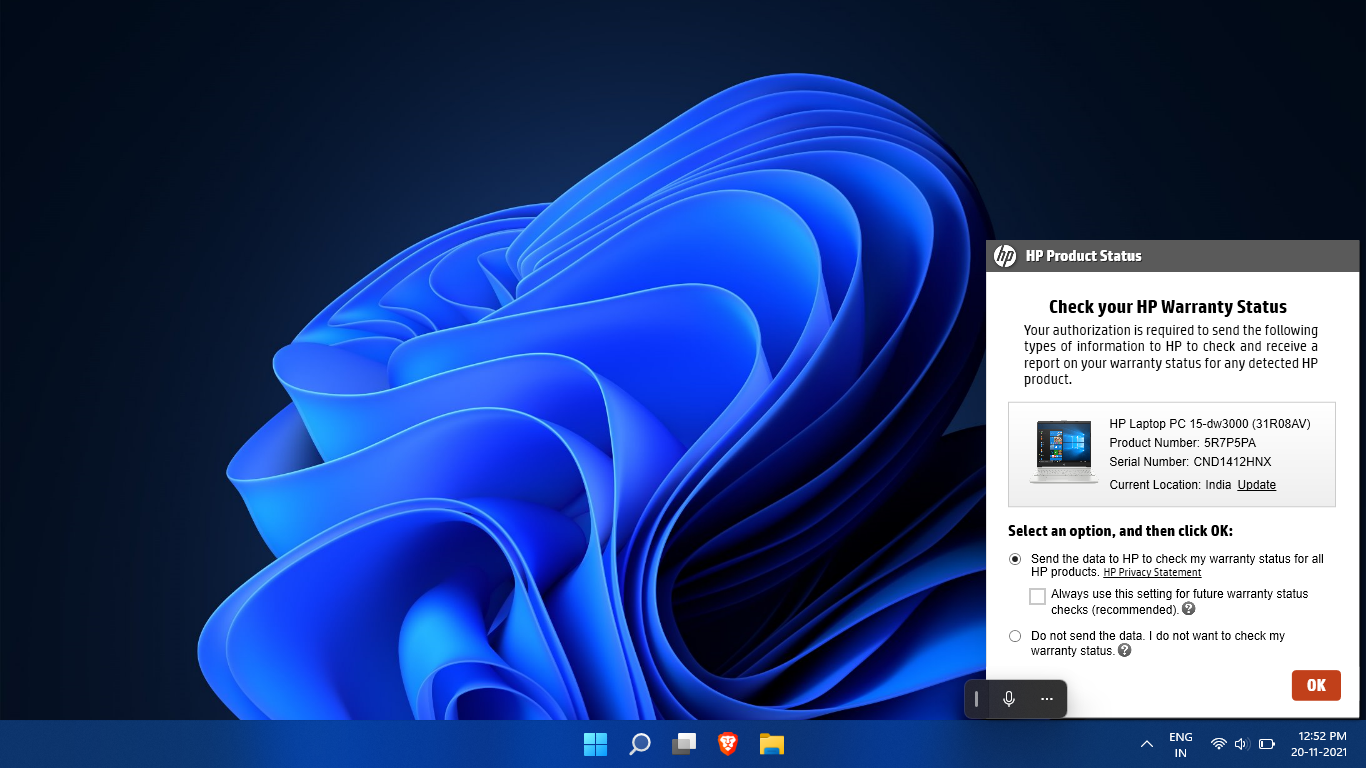
Task: Click the HP laptop product thumbnail
Action: pyautogui.click(x=1063, y=452)
